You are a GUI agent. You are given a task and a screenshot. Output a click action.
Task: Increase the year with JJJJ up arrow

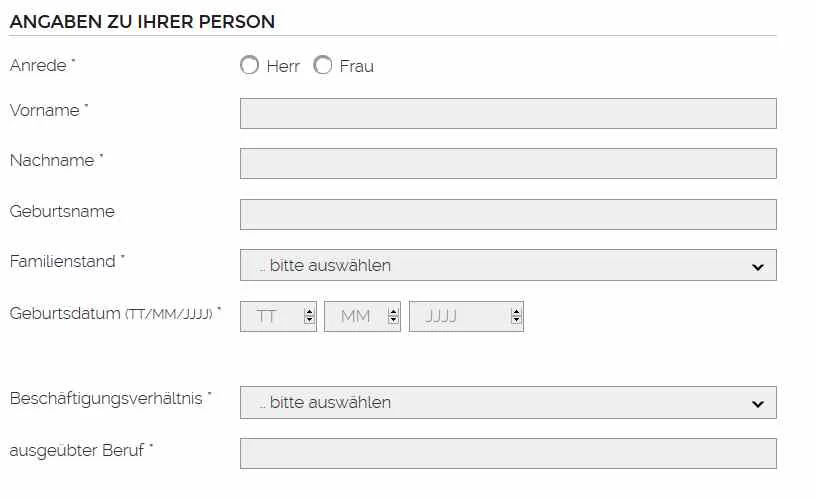516,312
